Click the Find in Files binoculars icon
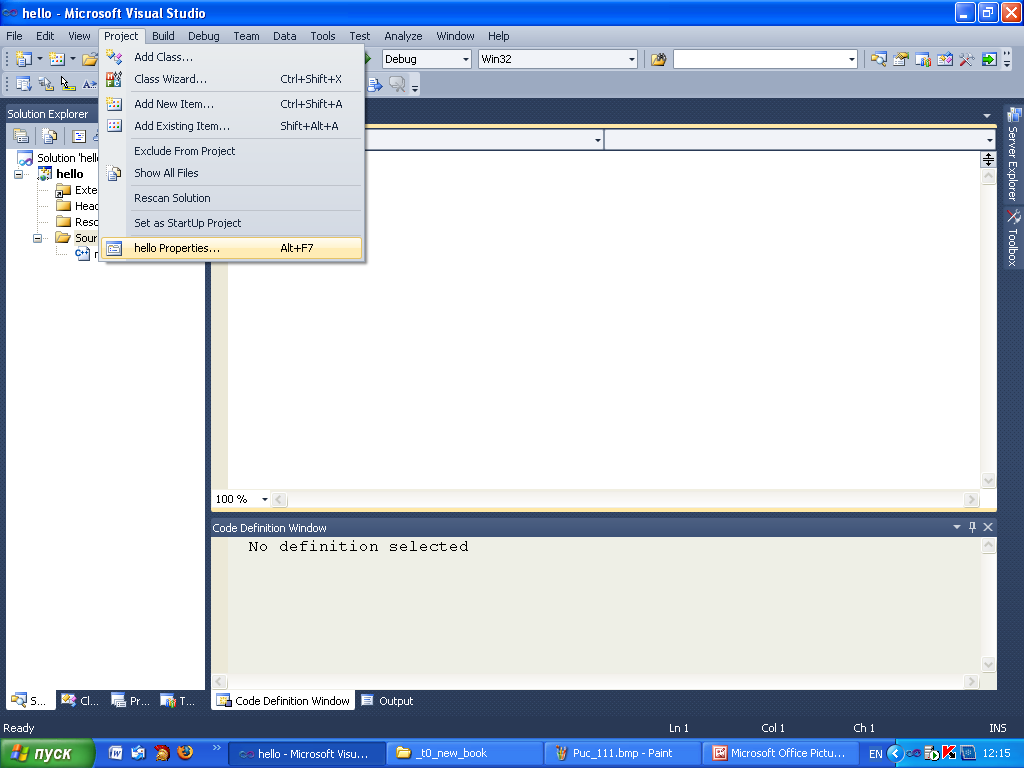1024x768 pixels. [658, 59]
